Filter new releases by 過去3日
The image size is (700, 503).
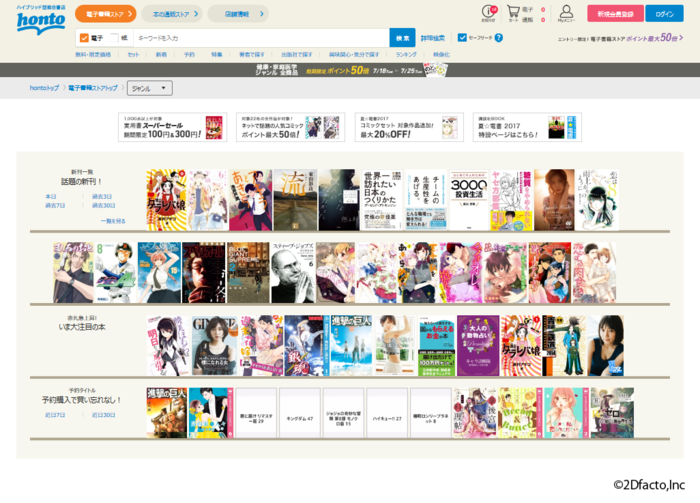tap(102, 196)
